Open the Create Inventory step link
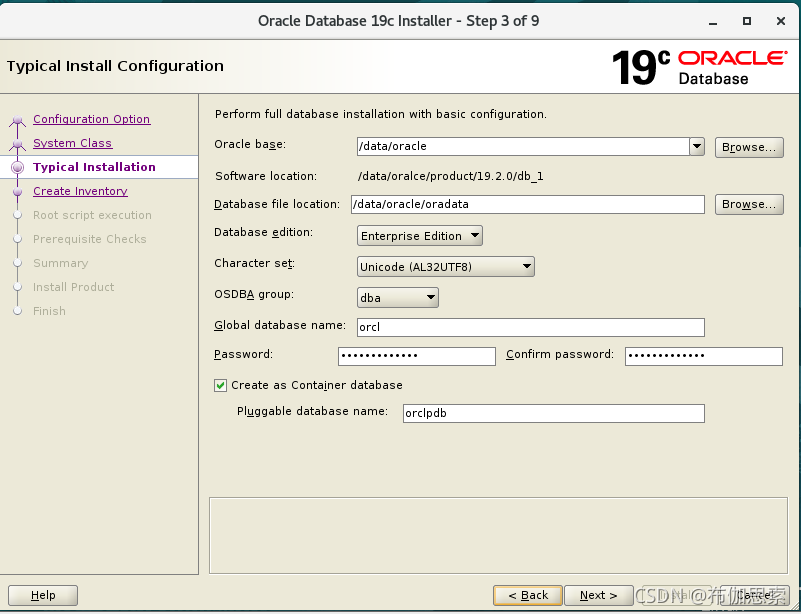Screen dimensions: 801x614 pyautogui.click(x=80, y=191)
